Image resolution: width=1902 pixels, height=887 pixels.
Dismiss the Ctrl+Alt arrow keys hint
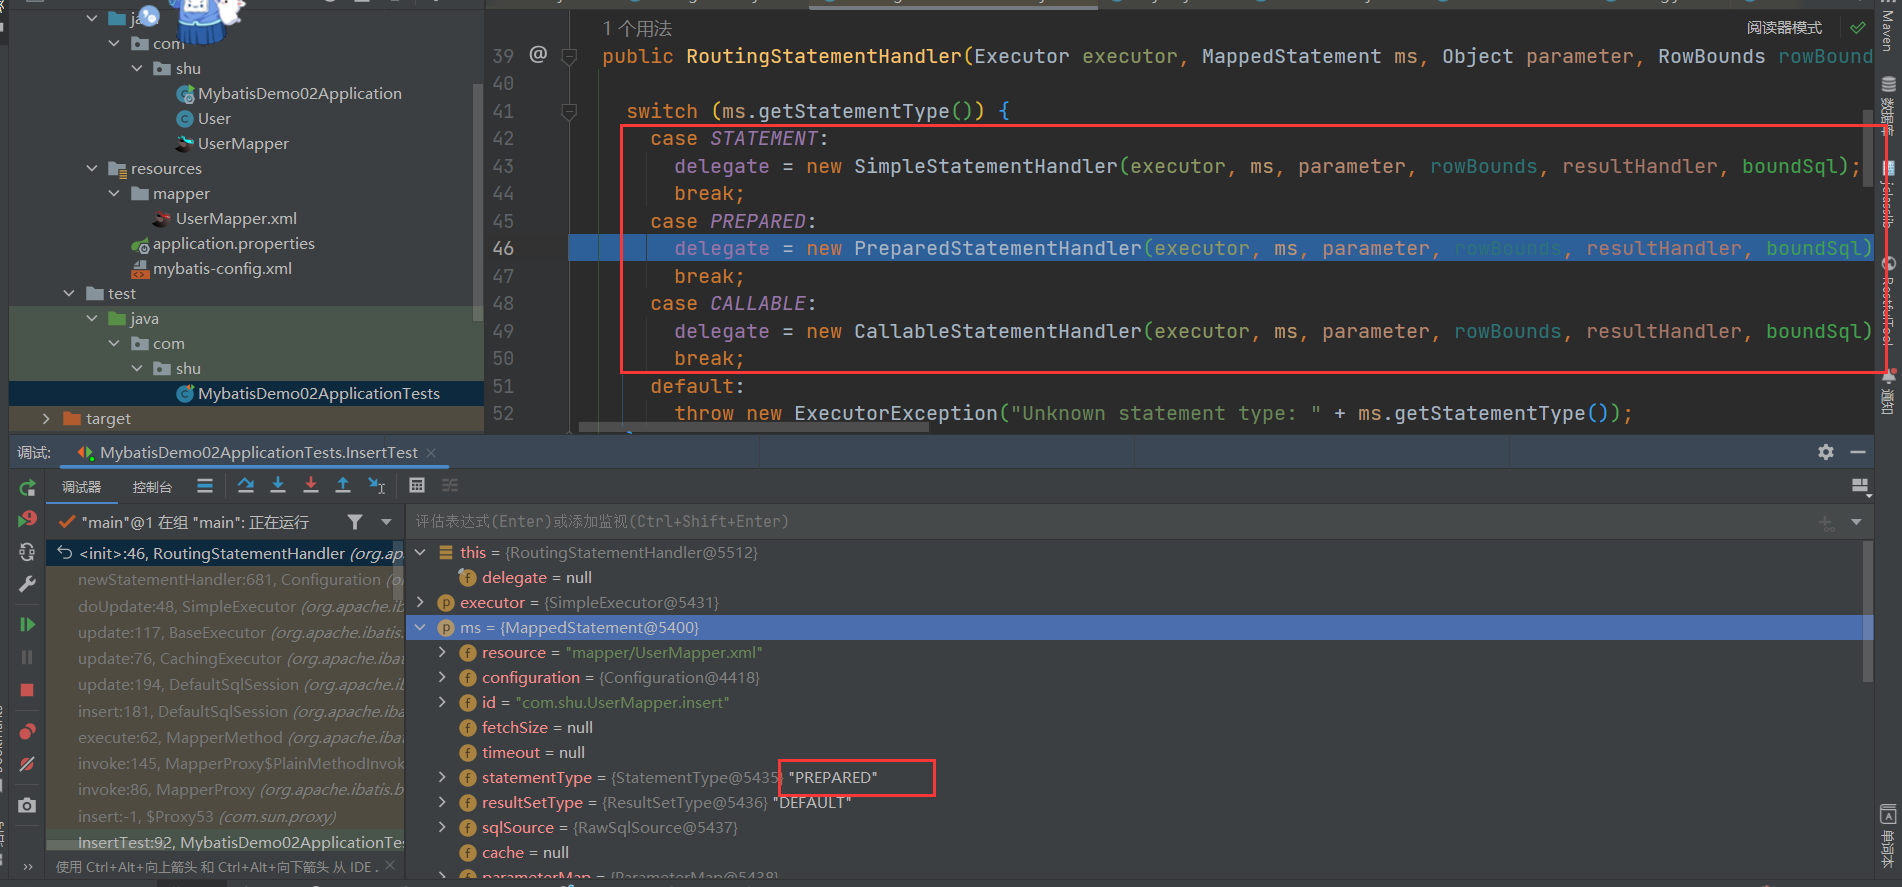tap(390, 865)
